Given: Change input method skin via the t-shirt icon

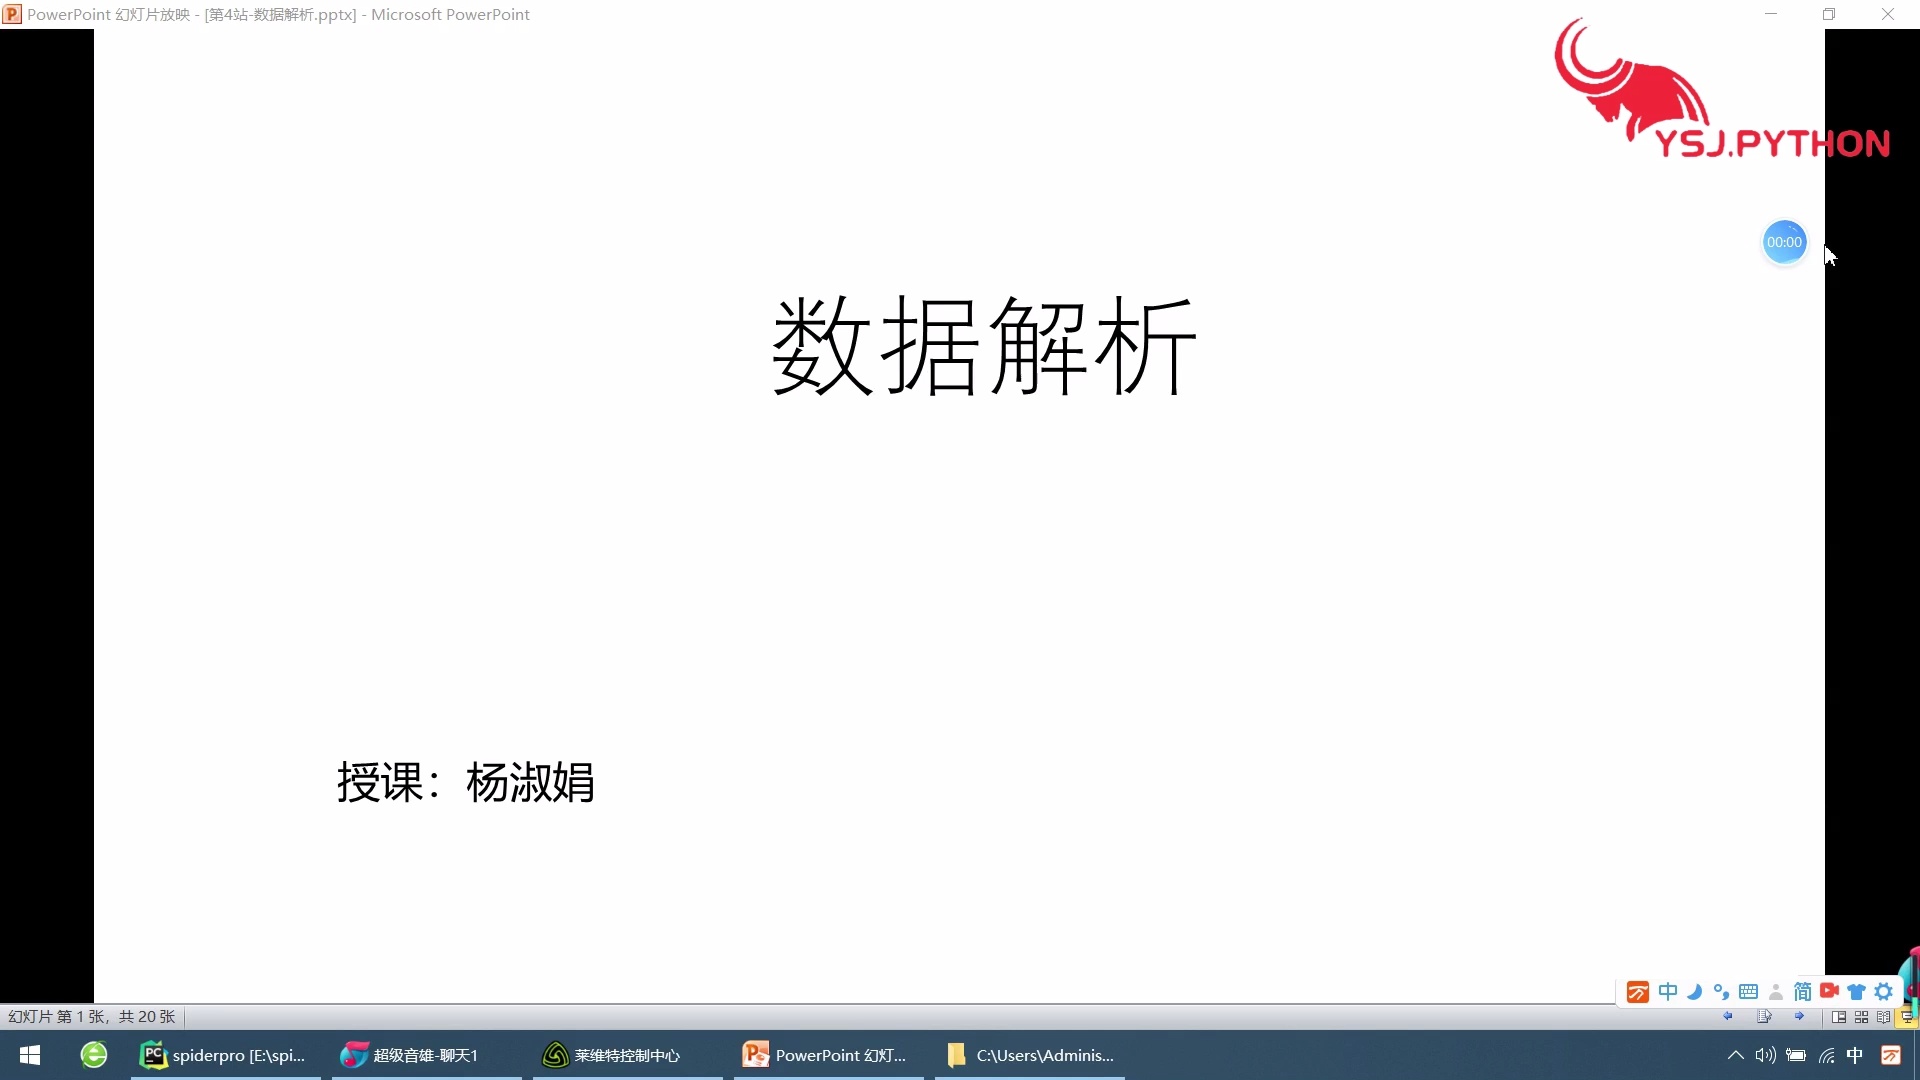Looking at the screenshot, I should pos(1856,992).
